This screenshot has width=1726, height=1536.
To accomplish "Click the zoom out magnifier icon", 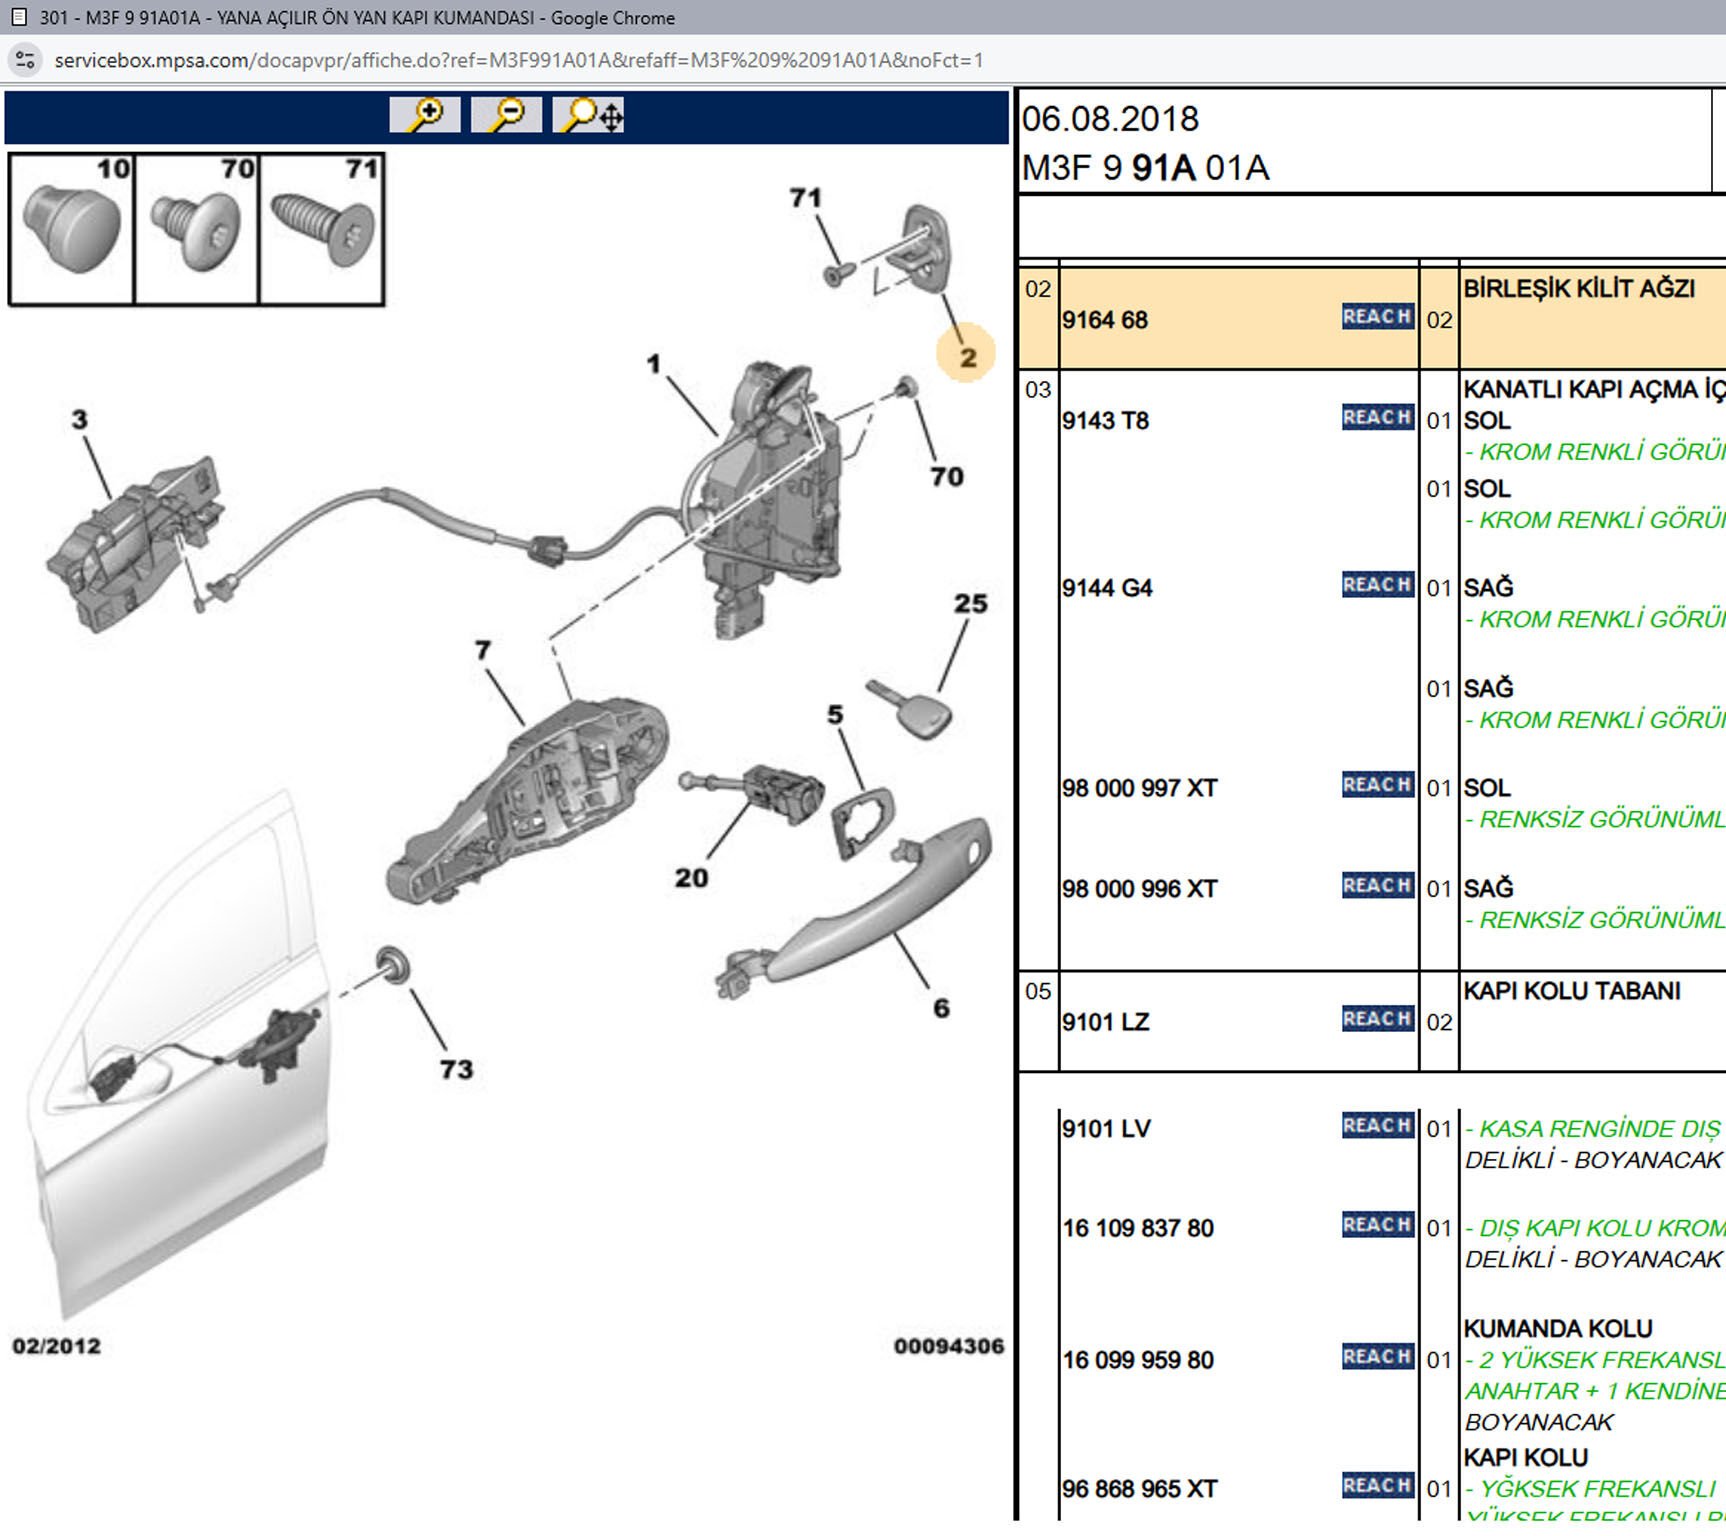I will 506,115.
